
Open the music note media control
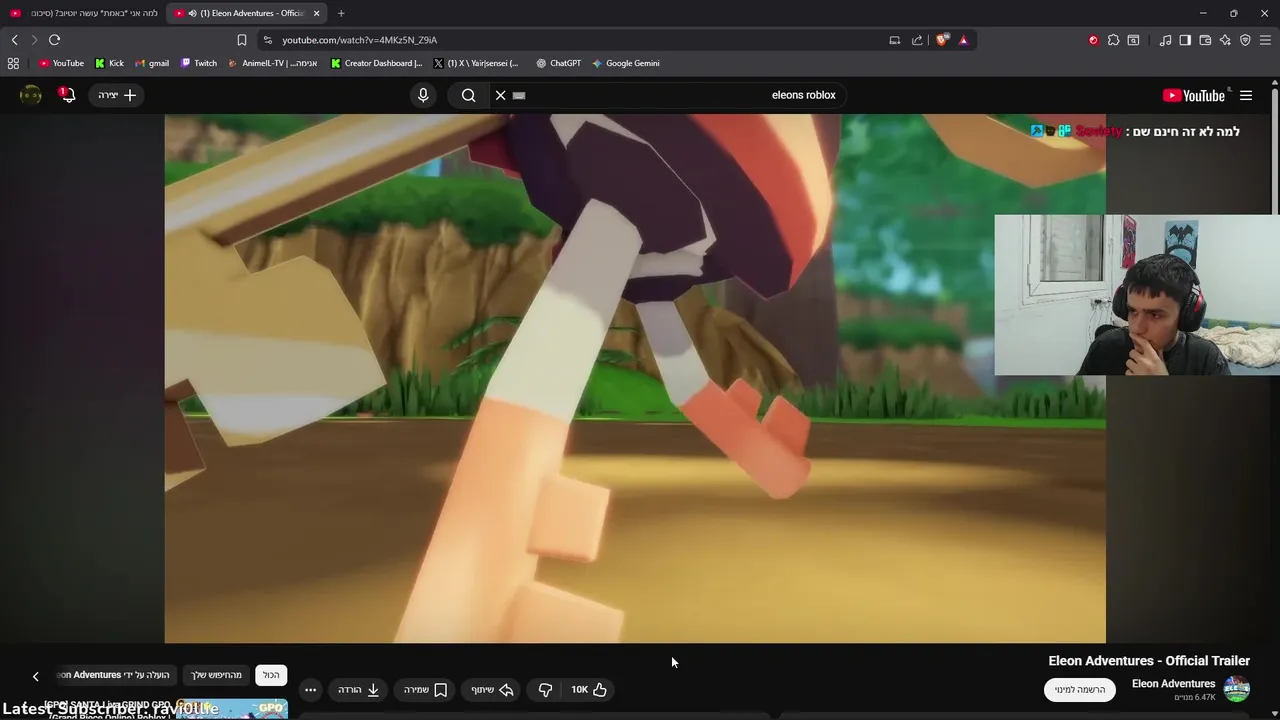(x=1165, y=40)
